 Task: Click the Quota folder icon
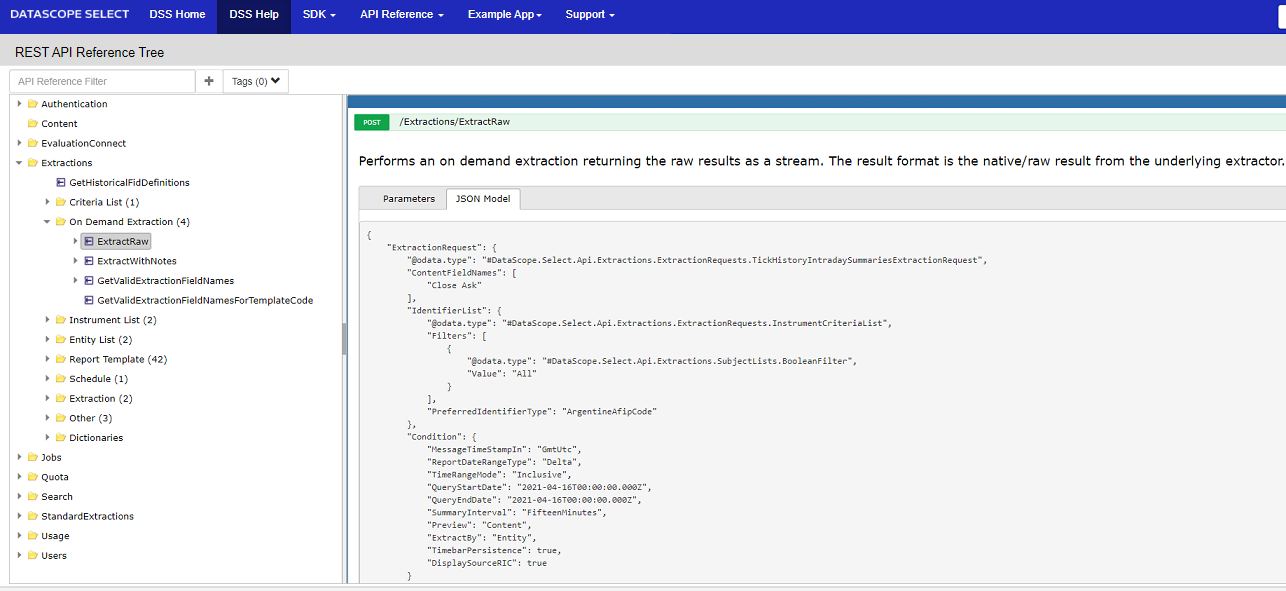(32, 477)
